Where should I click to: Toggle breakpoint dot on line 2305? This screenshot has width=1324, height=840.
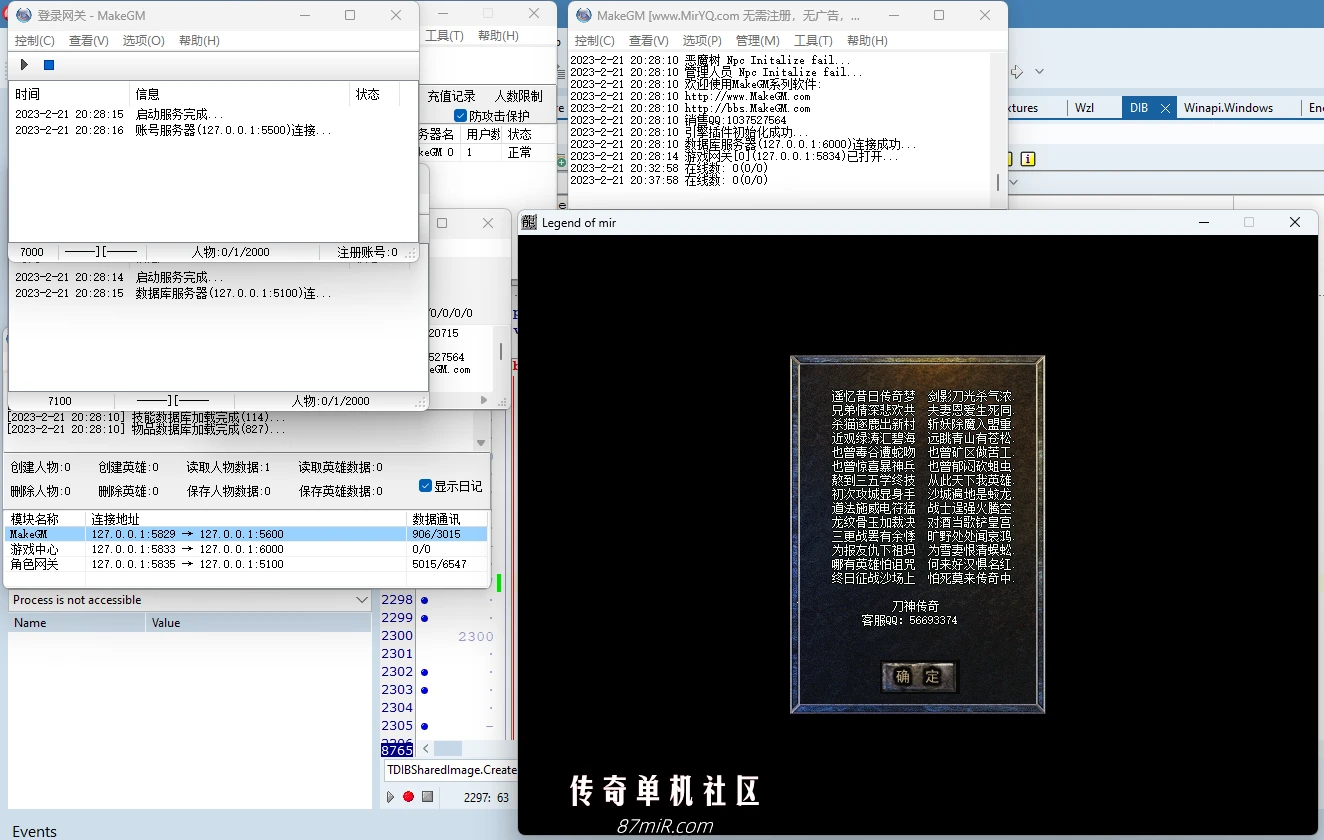click(x=424, y=726)
